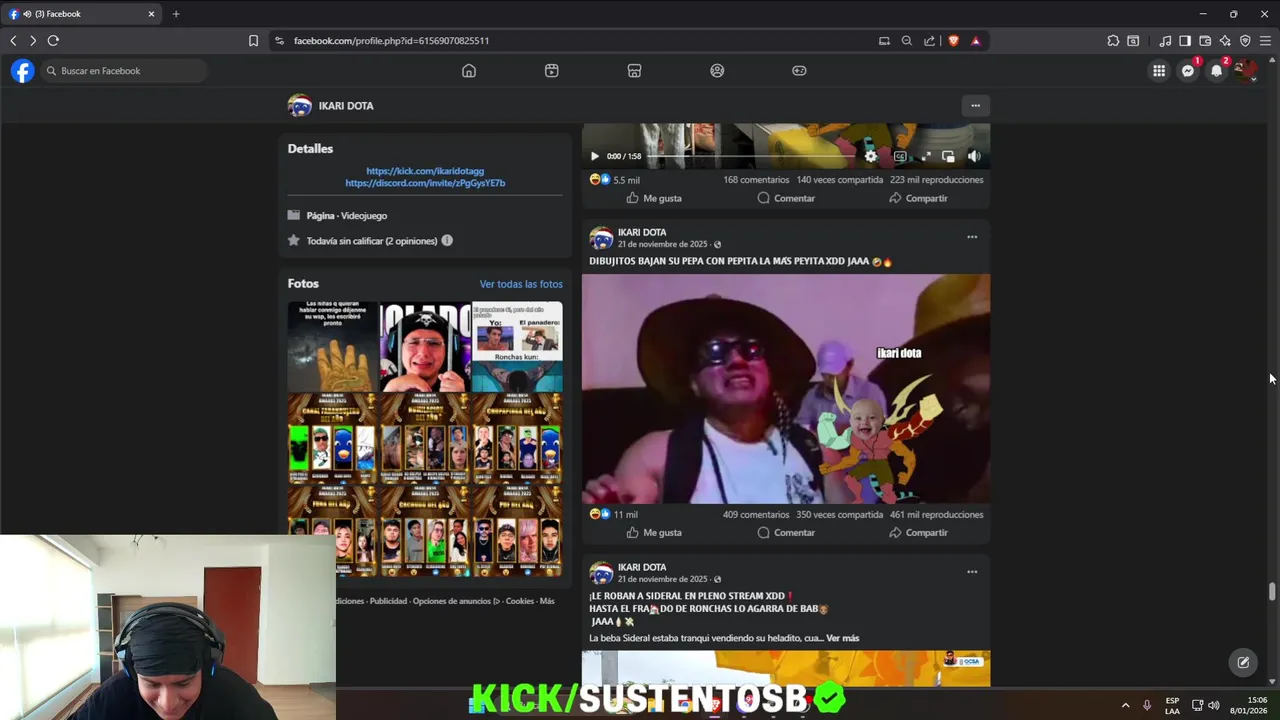The height and width of the screenshot is (720, 1280).
Task: Open options menu for LE ROBAN A SIDERAL post
Action: pos(972,572)
